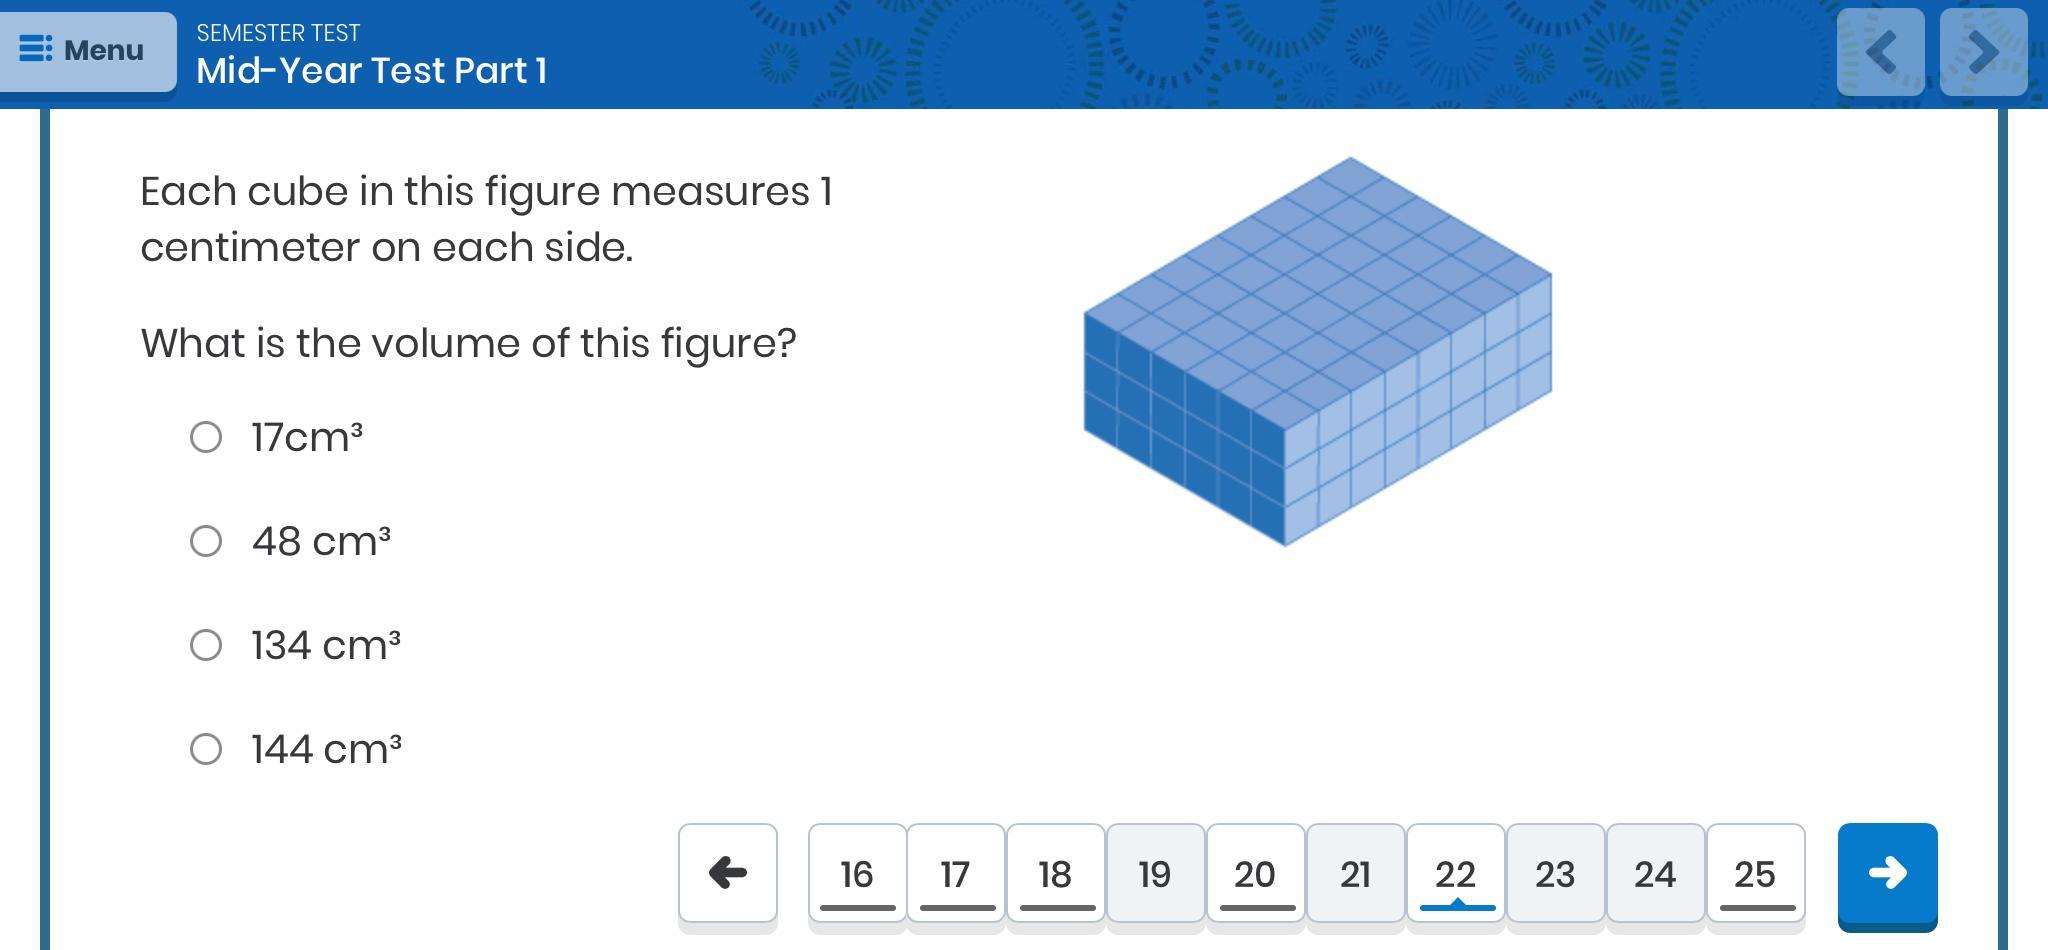Click the blue cube figure image
2048x950 pixels.
(1318, 352)
